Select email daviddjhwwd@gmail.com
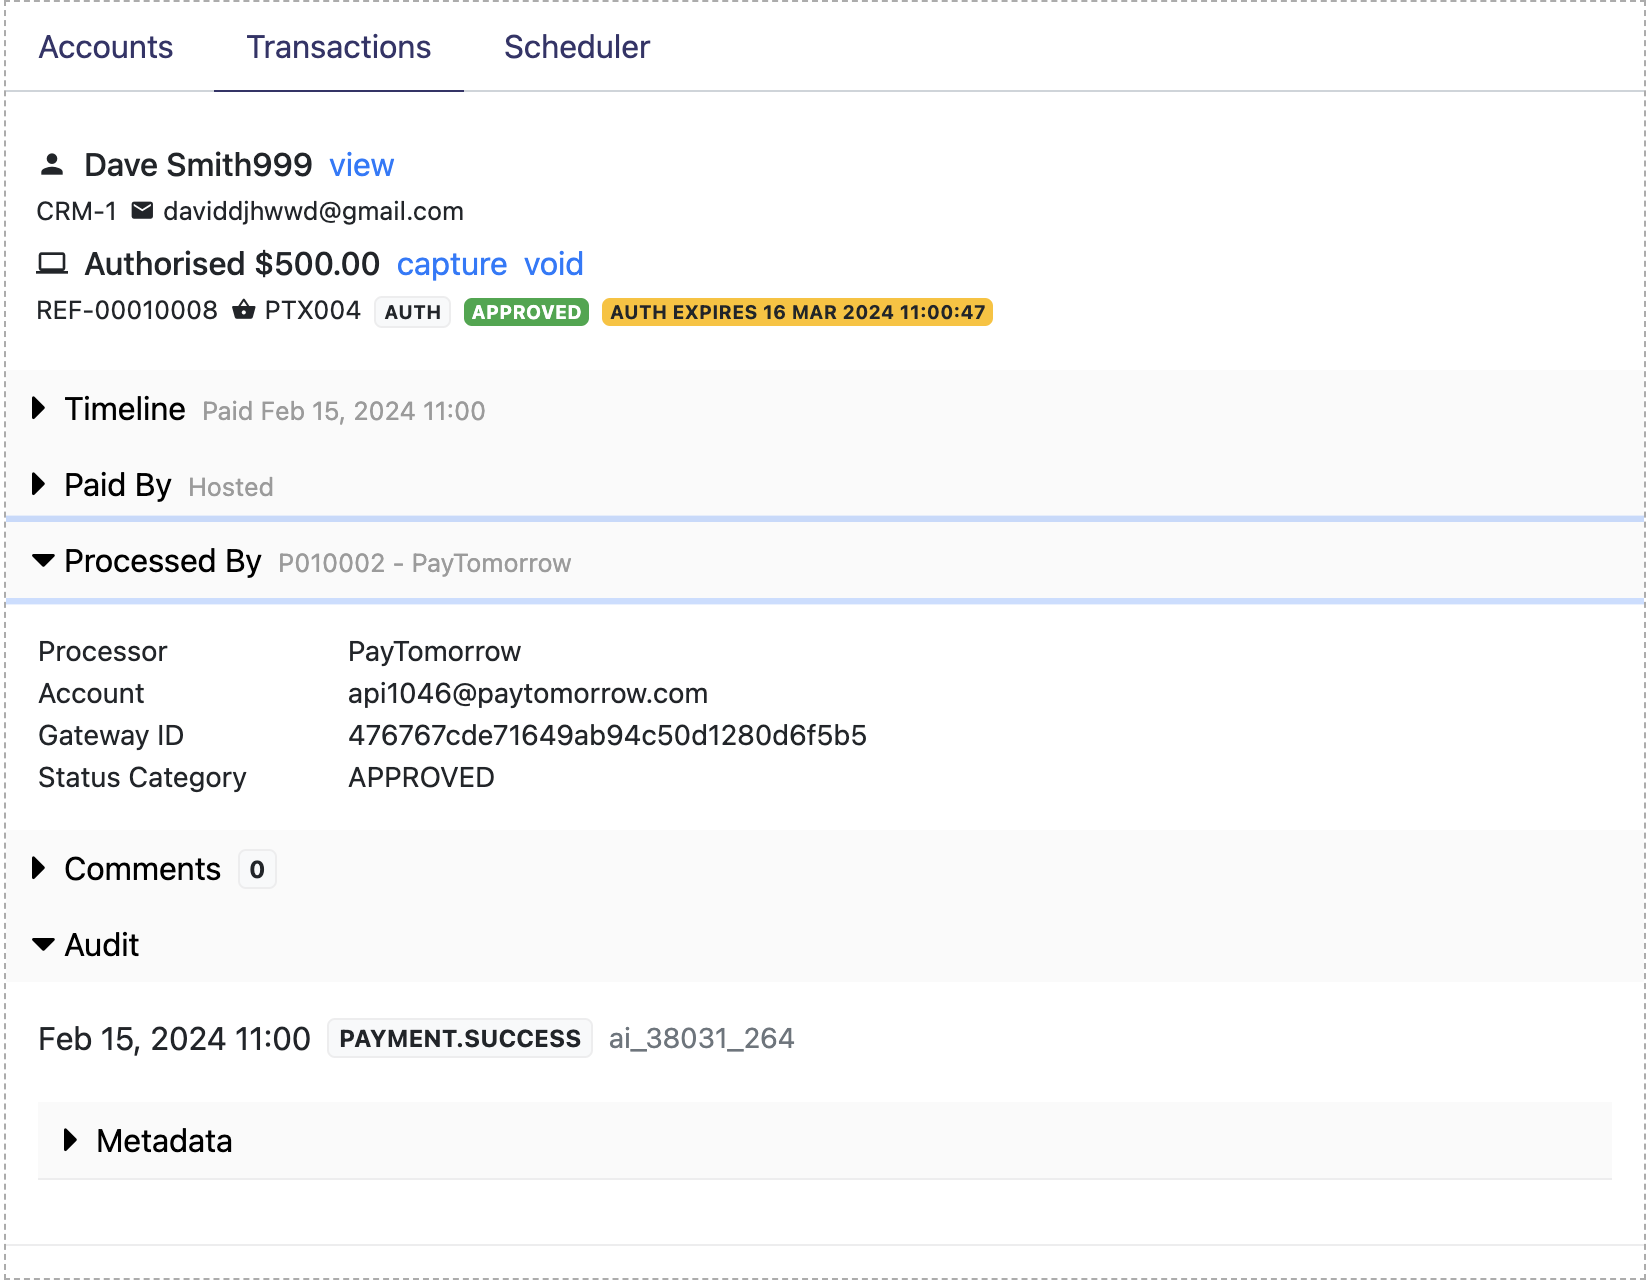1650x1284 pixels. coord(313,211)
